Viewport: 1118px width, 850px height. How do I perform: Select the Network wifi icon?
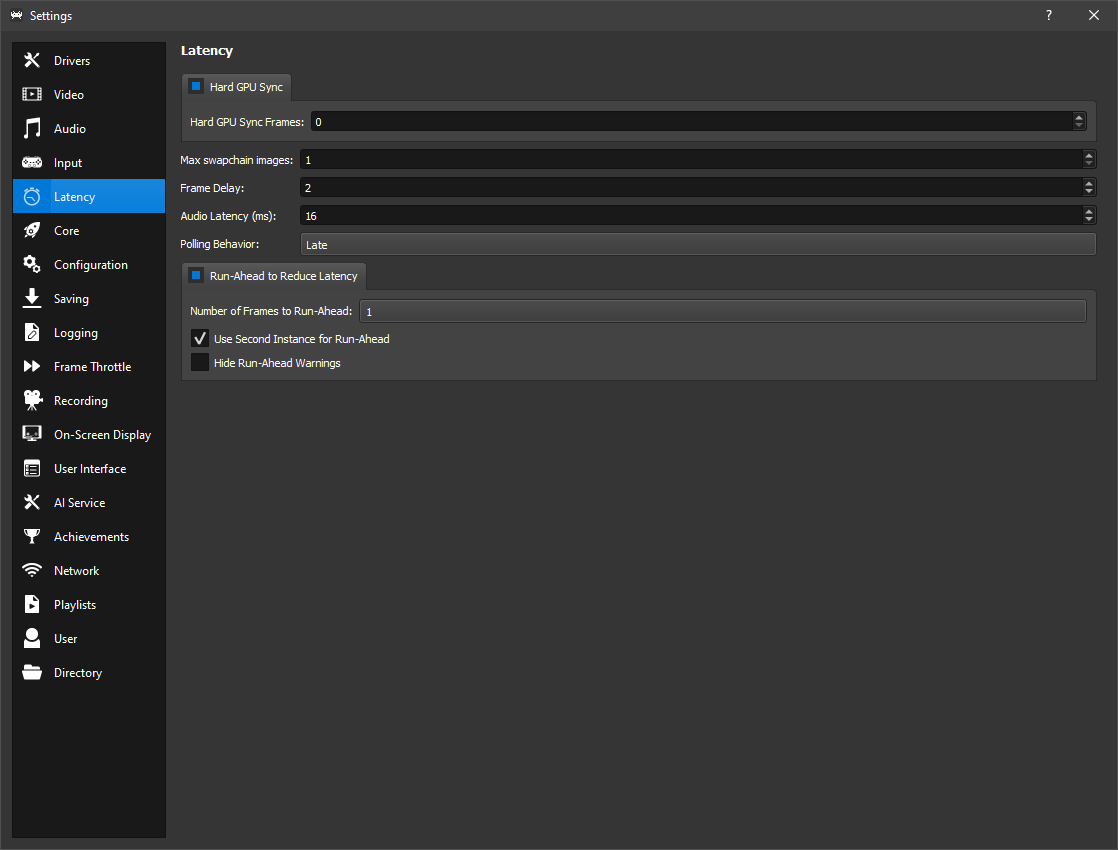(32, 571)
